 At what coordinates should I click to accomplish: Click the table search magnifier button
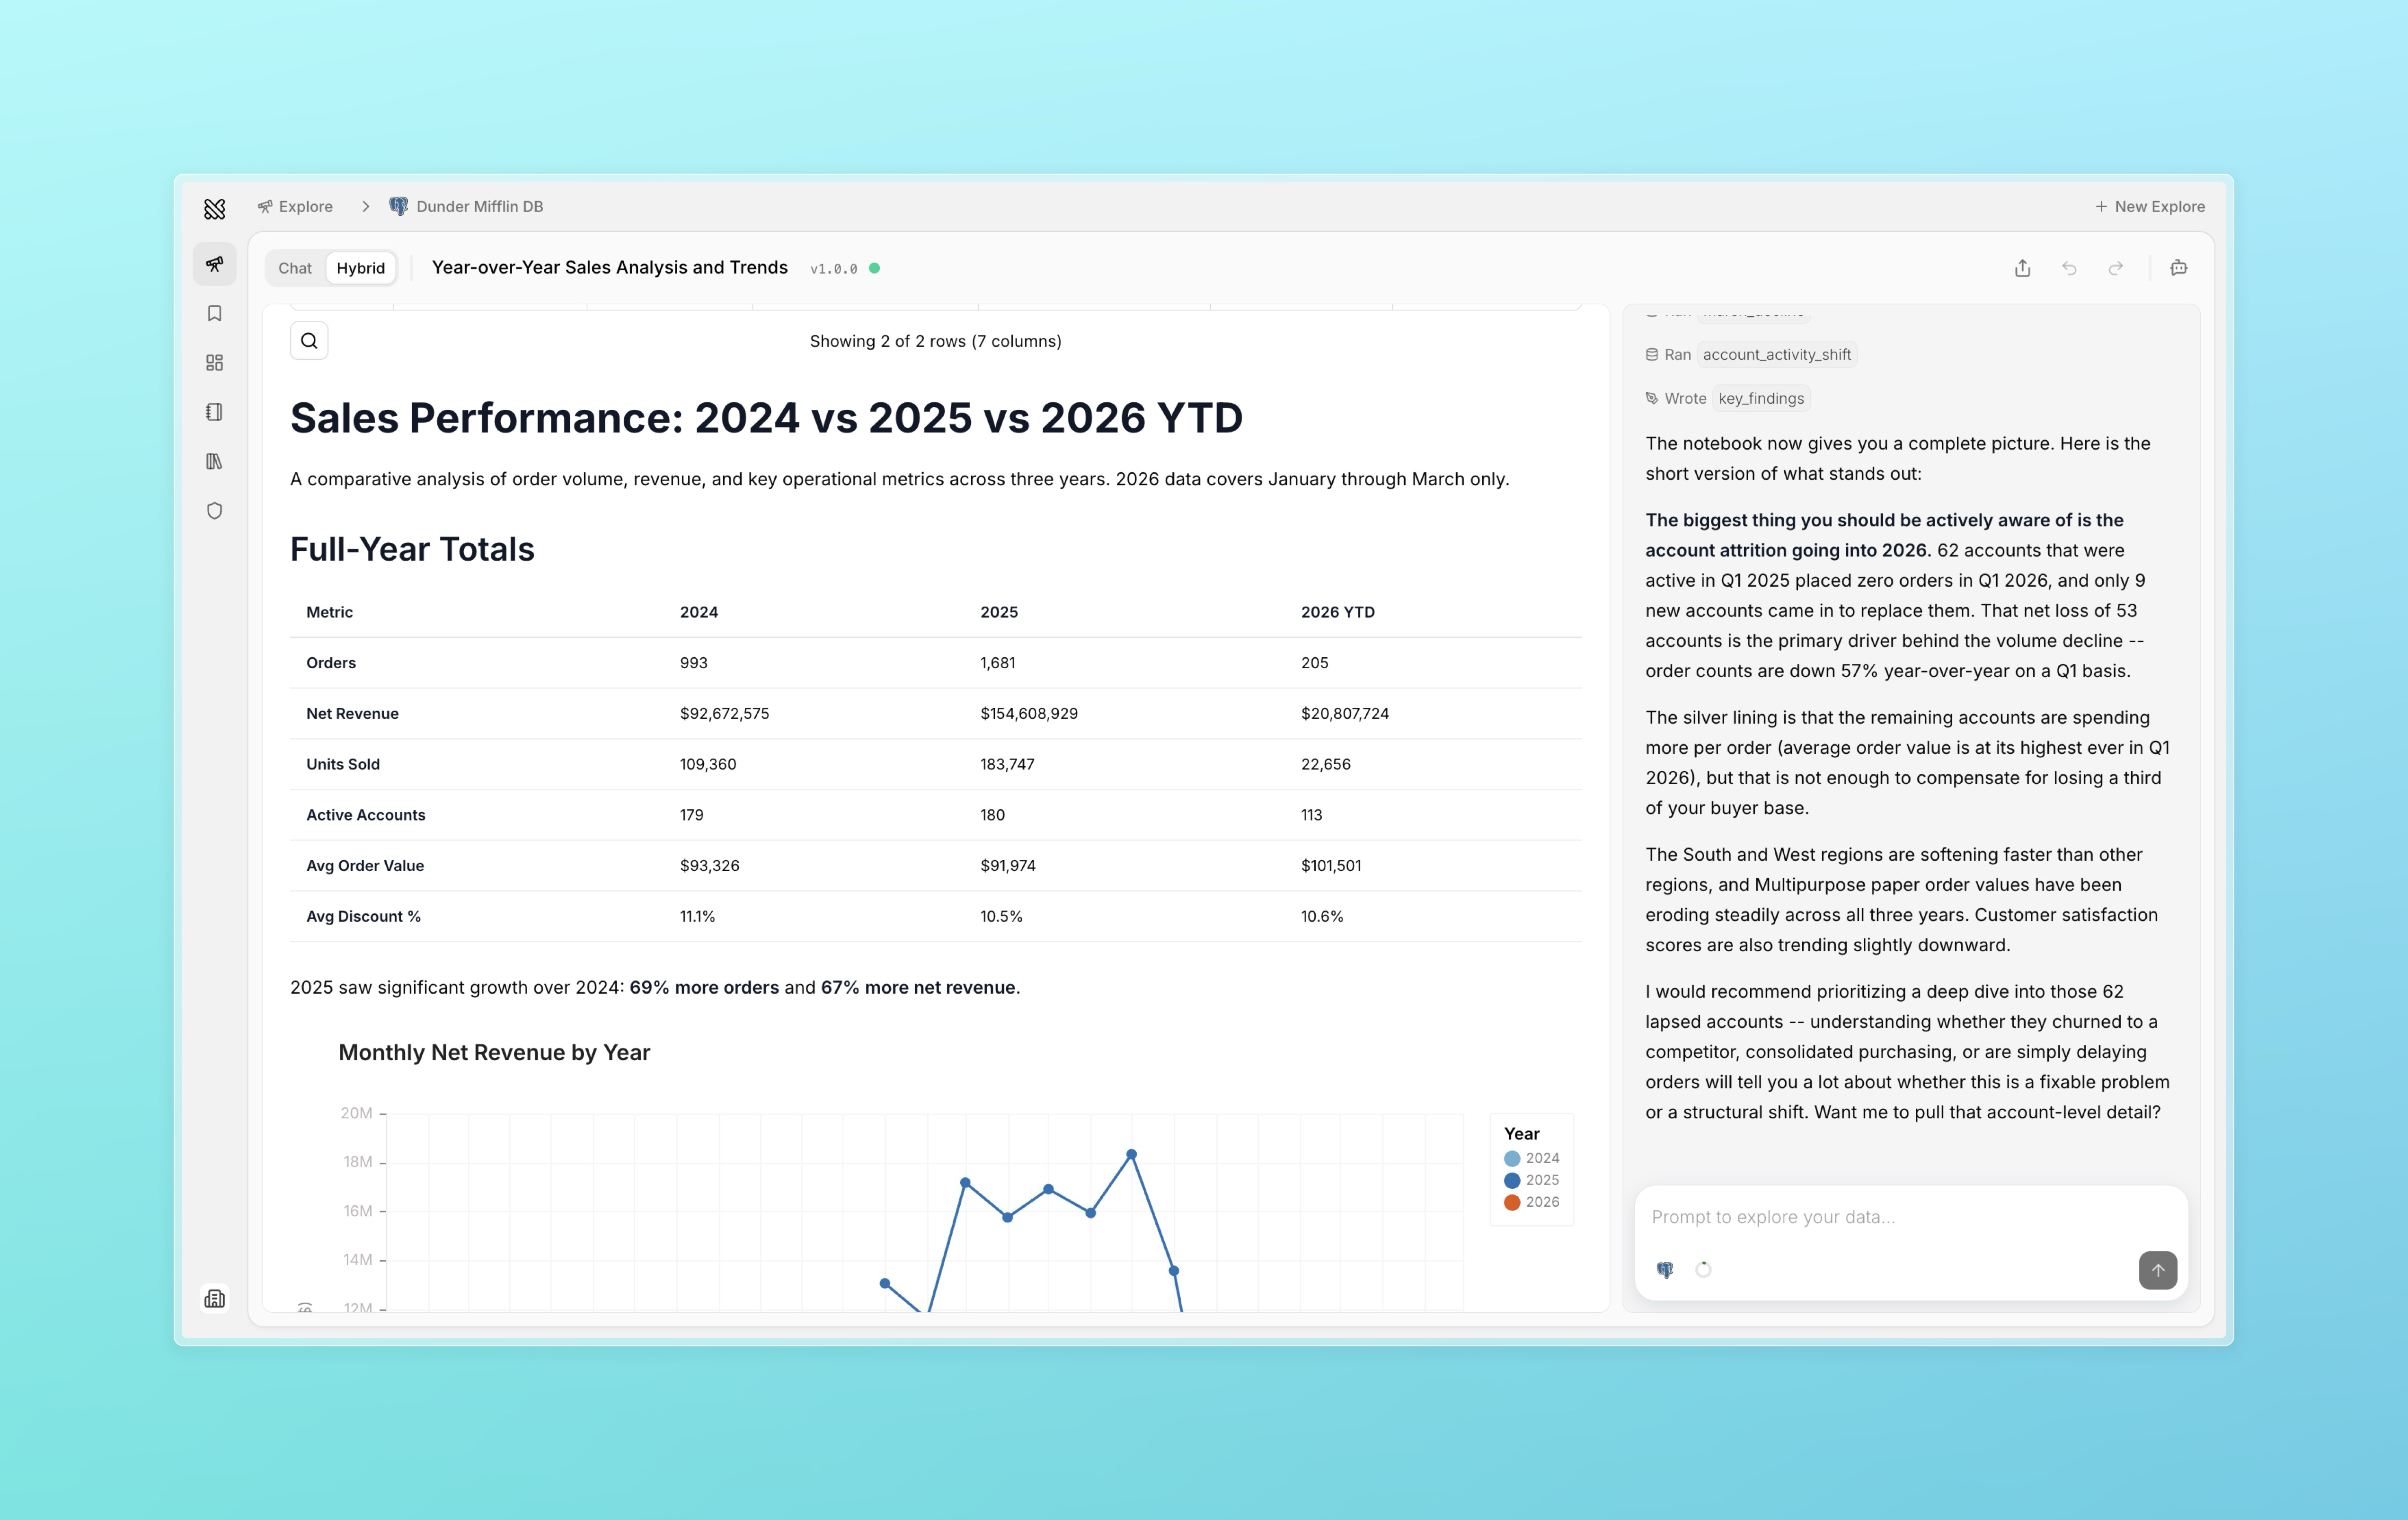[x=309, y=341]
